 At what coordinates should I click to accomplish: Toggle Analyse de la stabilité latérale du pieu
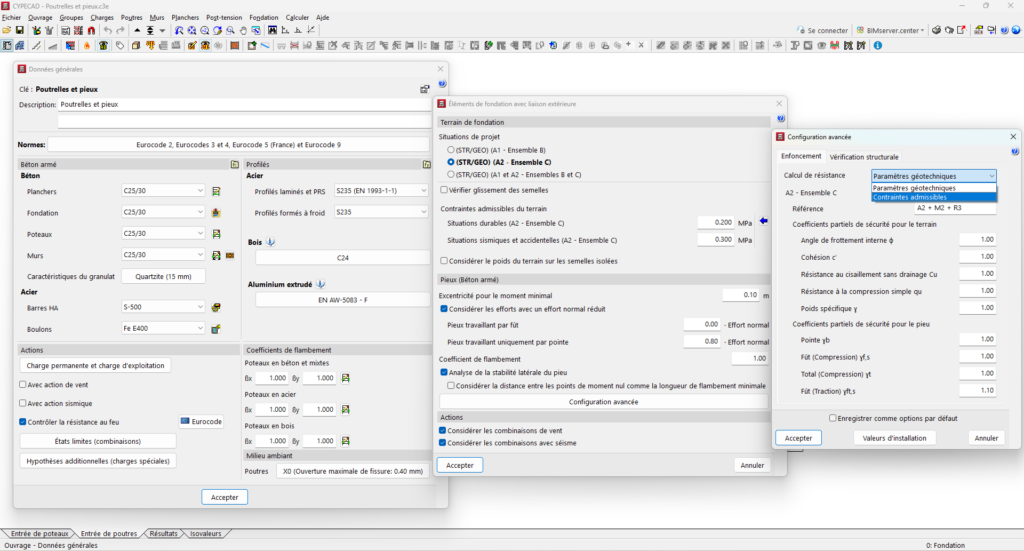pyautogui.click(x=444, y=372)
